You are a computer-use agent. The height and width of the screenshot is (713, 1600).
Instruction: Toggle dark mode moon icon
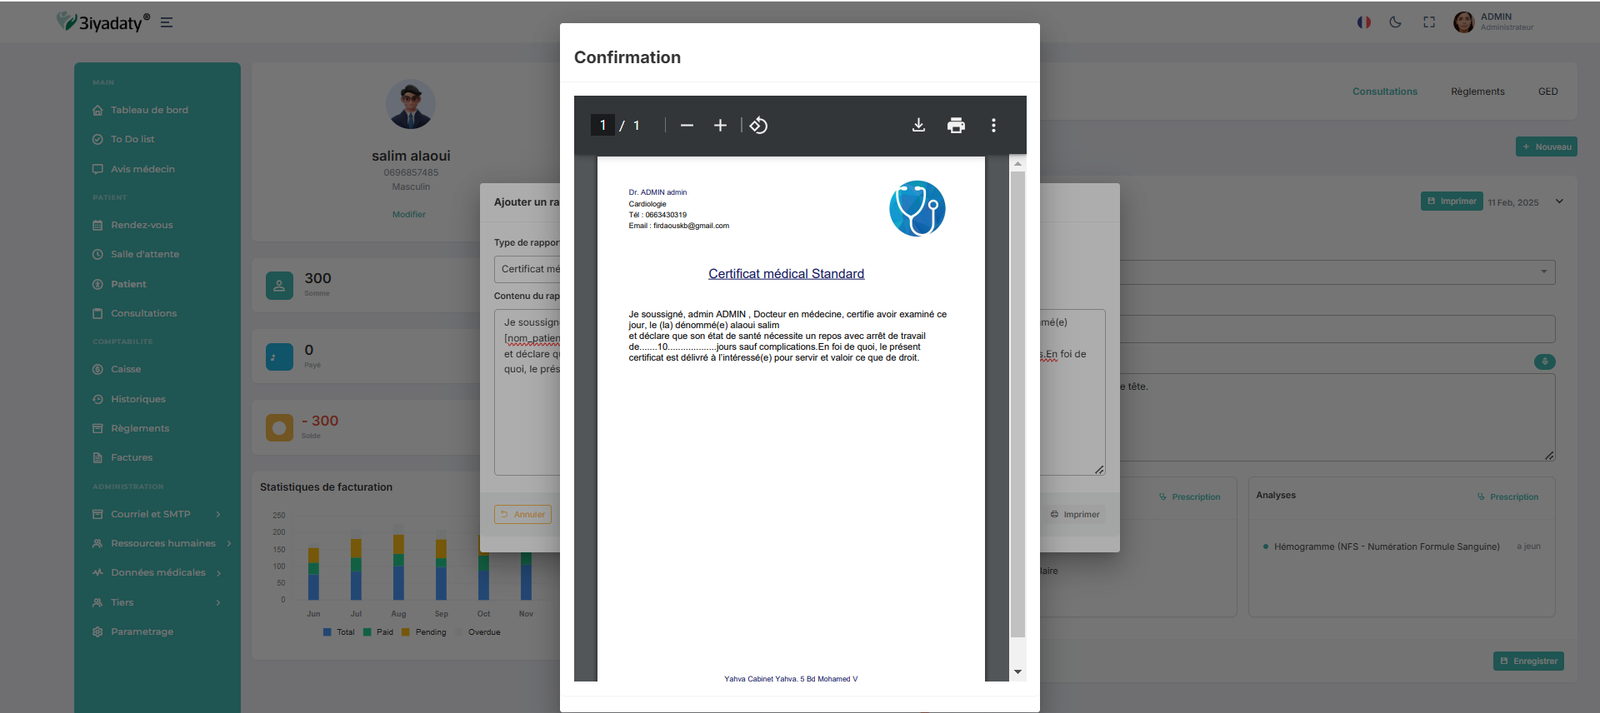coord(1395,22)
